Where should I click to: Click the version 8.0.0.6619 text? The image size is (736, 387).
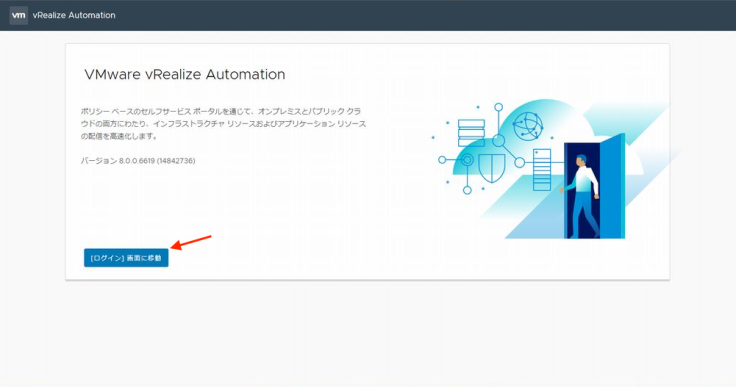(x=138, y=161)
